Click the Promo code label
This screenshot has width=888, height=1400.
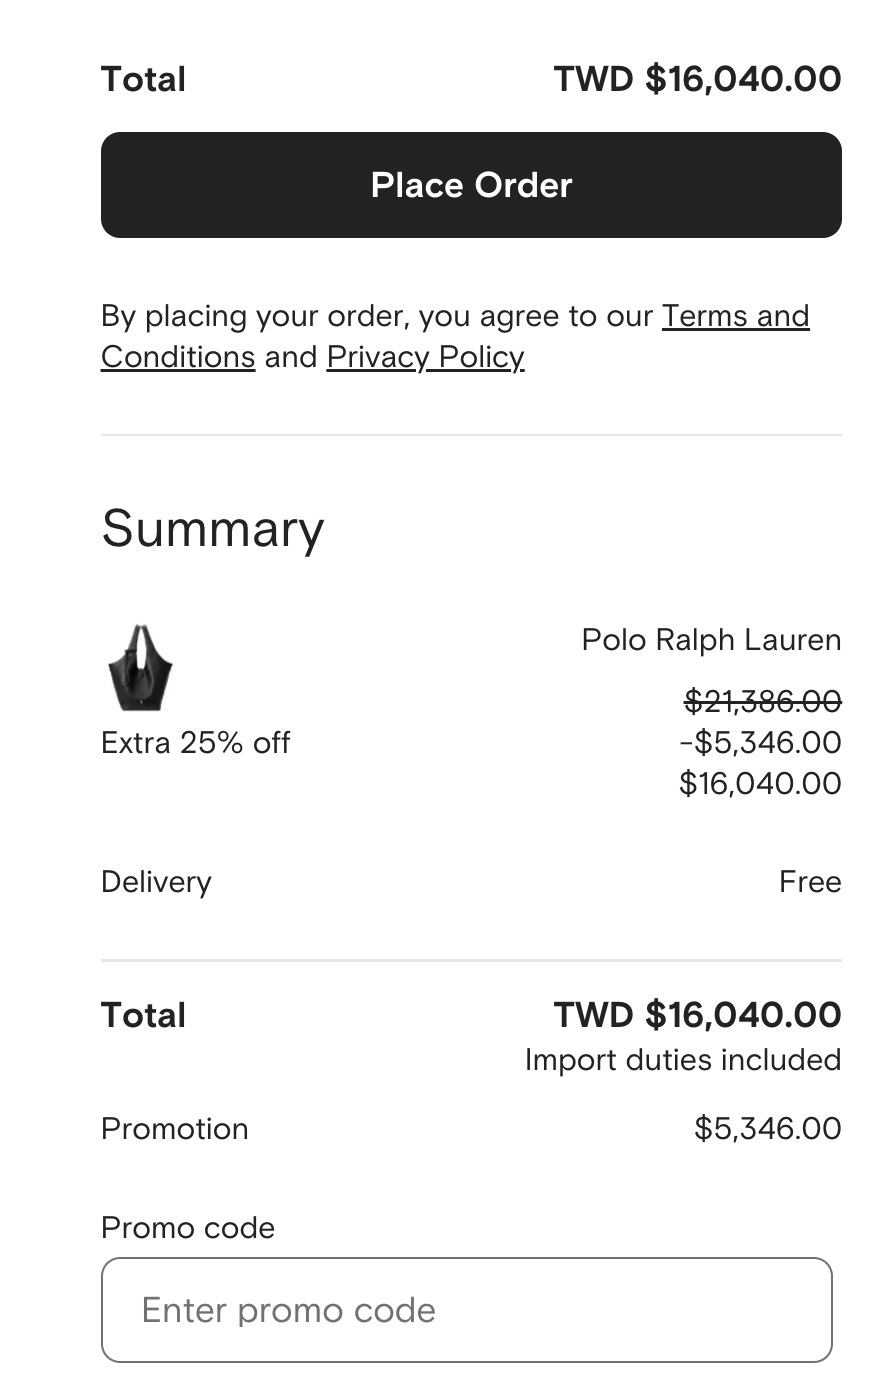point(187,1228)
